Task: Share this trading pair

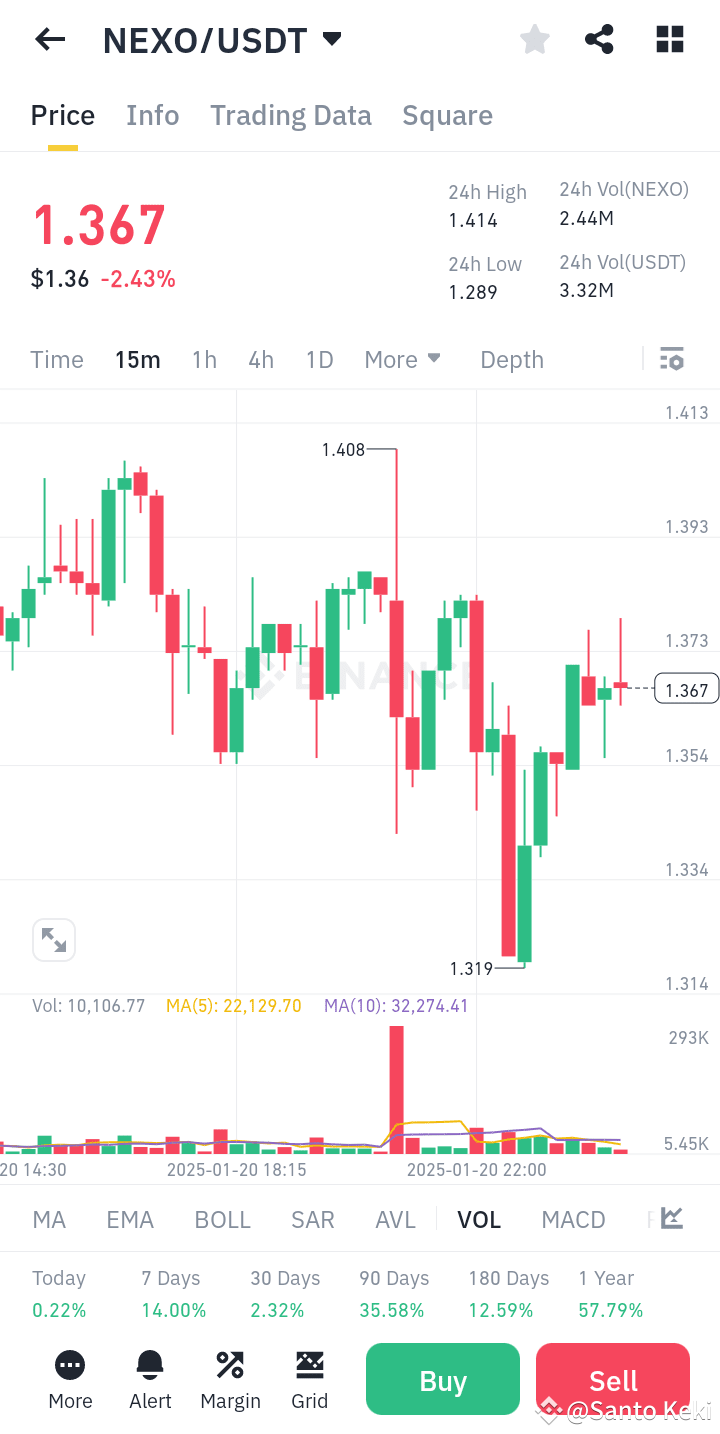Action: coord(599,39)
